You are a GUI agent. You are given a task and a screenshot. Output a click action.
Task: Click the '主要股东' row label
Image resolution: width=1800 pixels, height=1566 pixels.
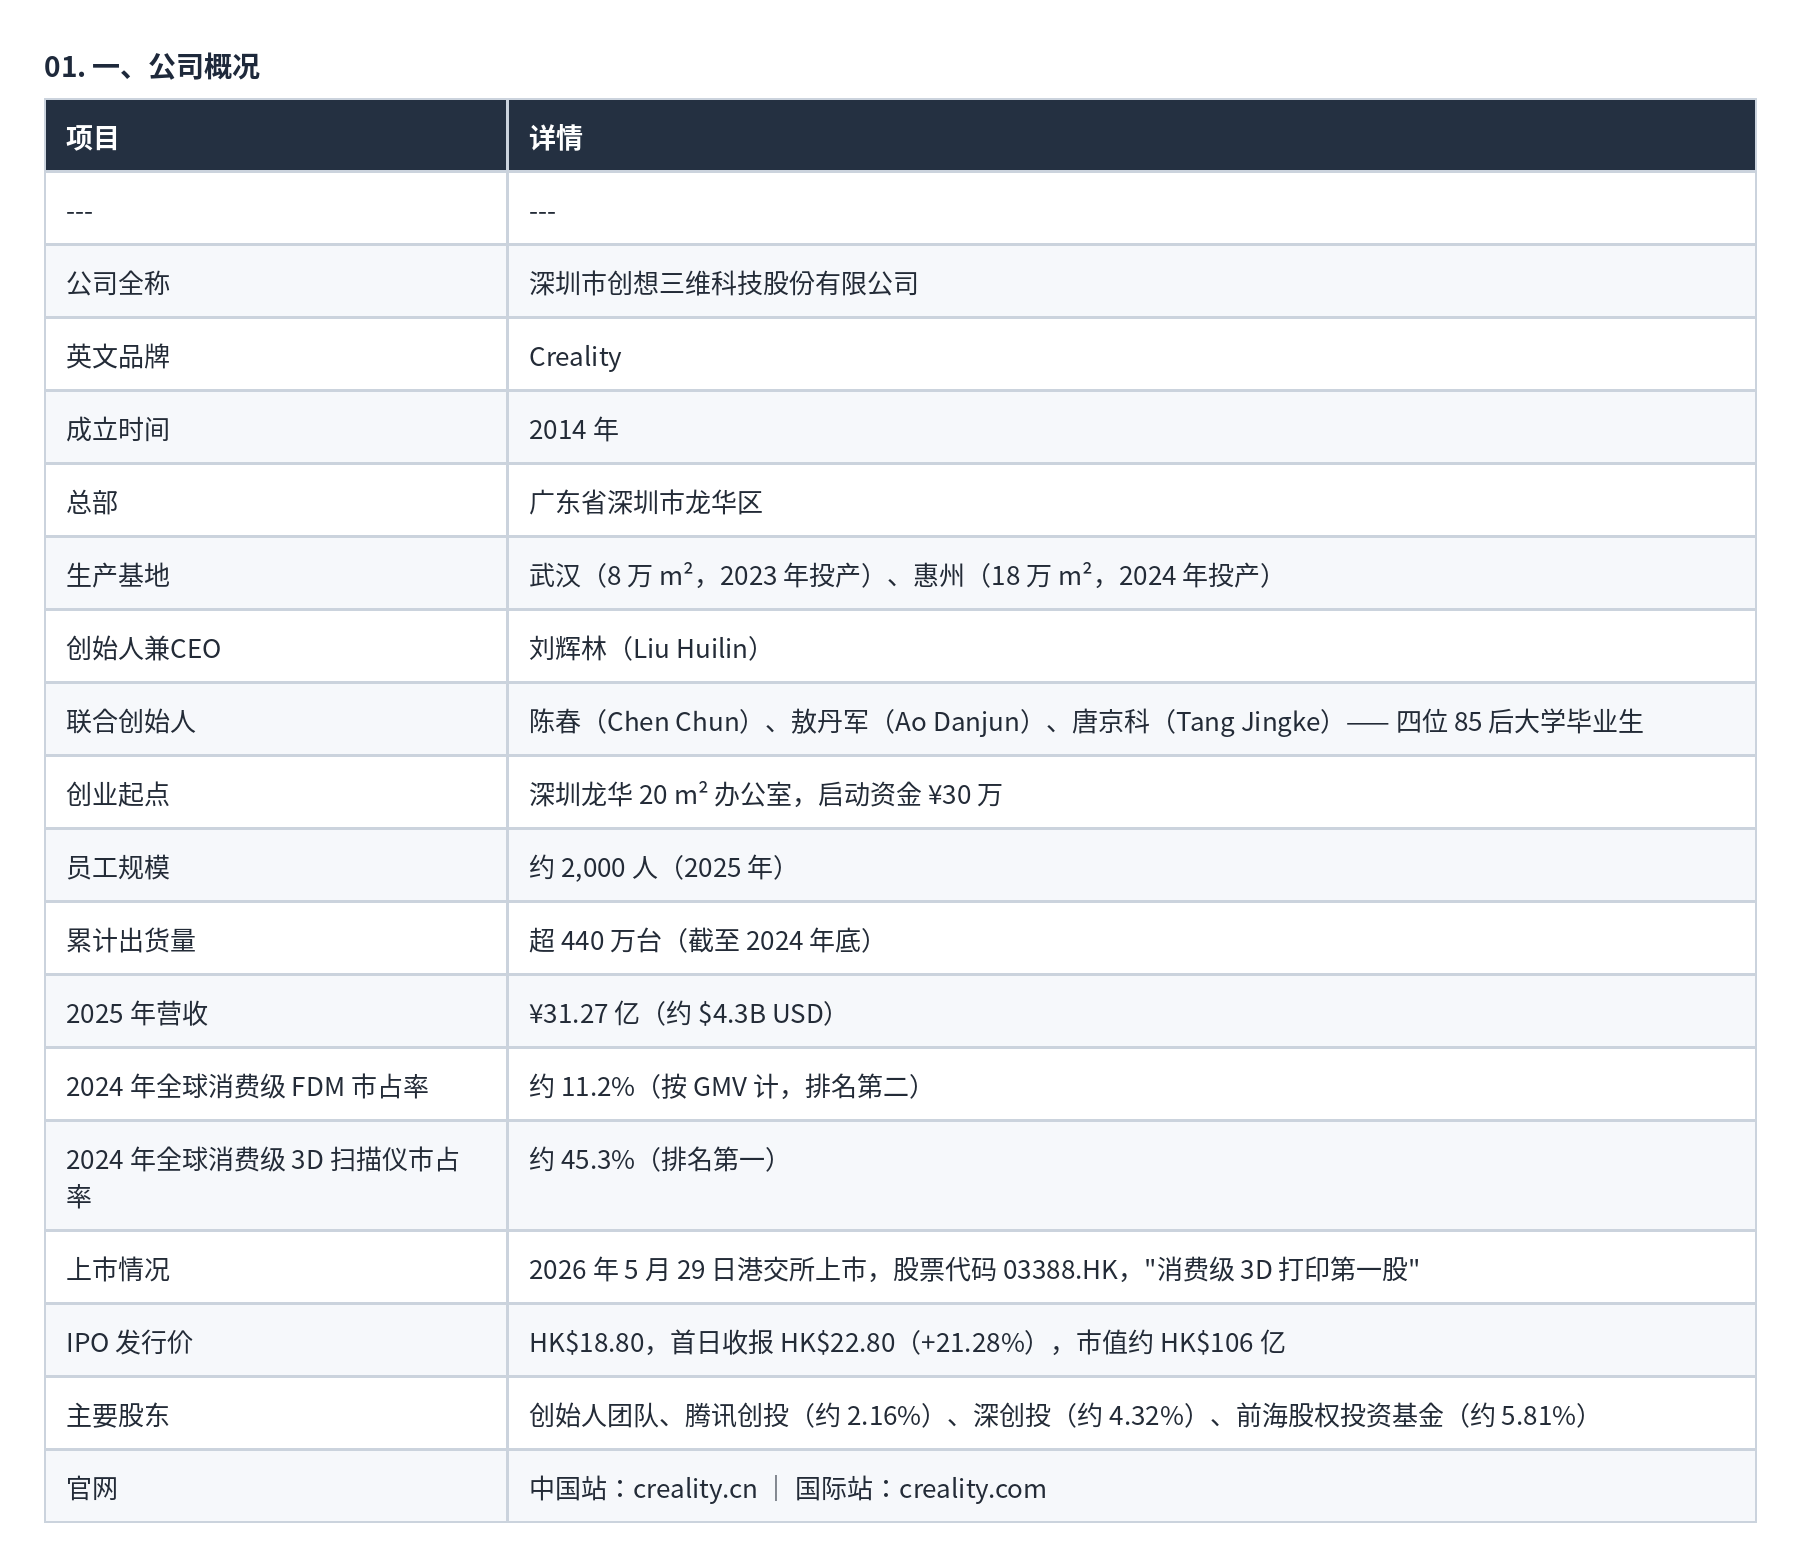coord(276,1414)
